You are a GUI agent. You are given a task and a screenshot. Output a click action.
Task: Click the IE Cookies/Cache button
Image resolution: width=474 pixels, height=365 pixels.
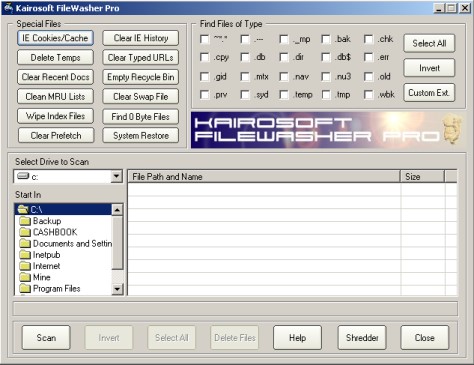pos(55,38)
